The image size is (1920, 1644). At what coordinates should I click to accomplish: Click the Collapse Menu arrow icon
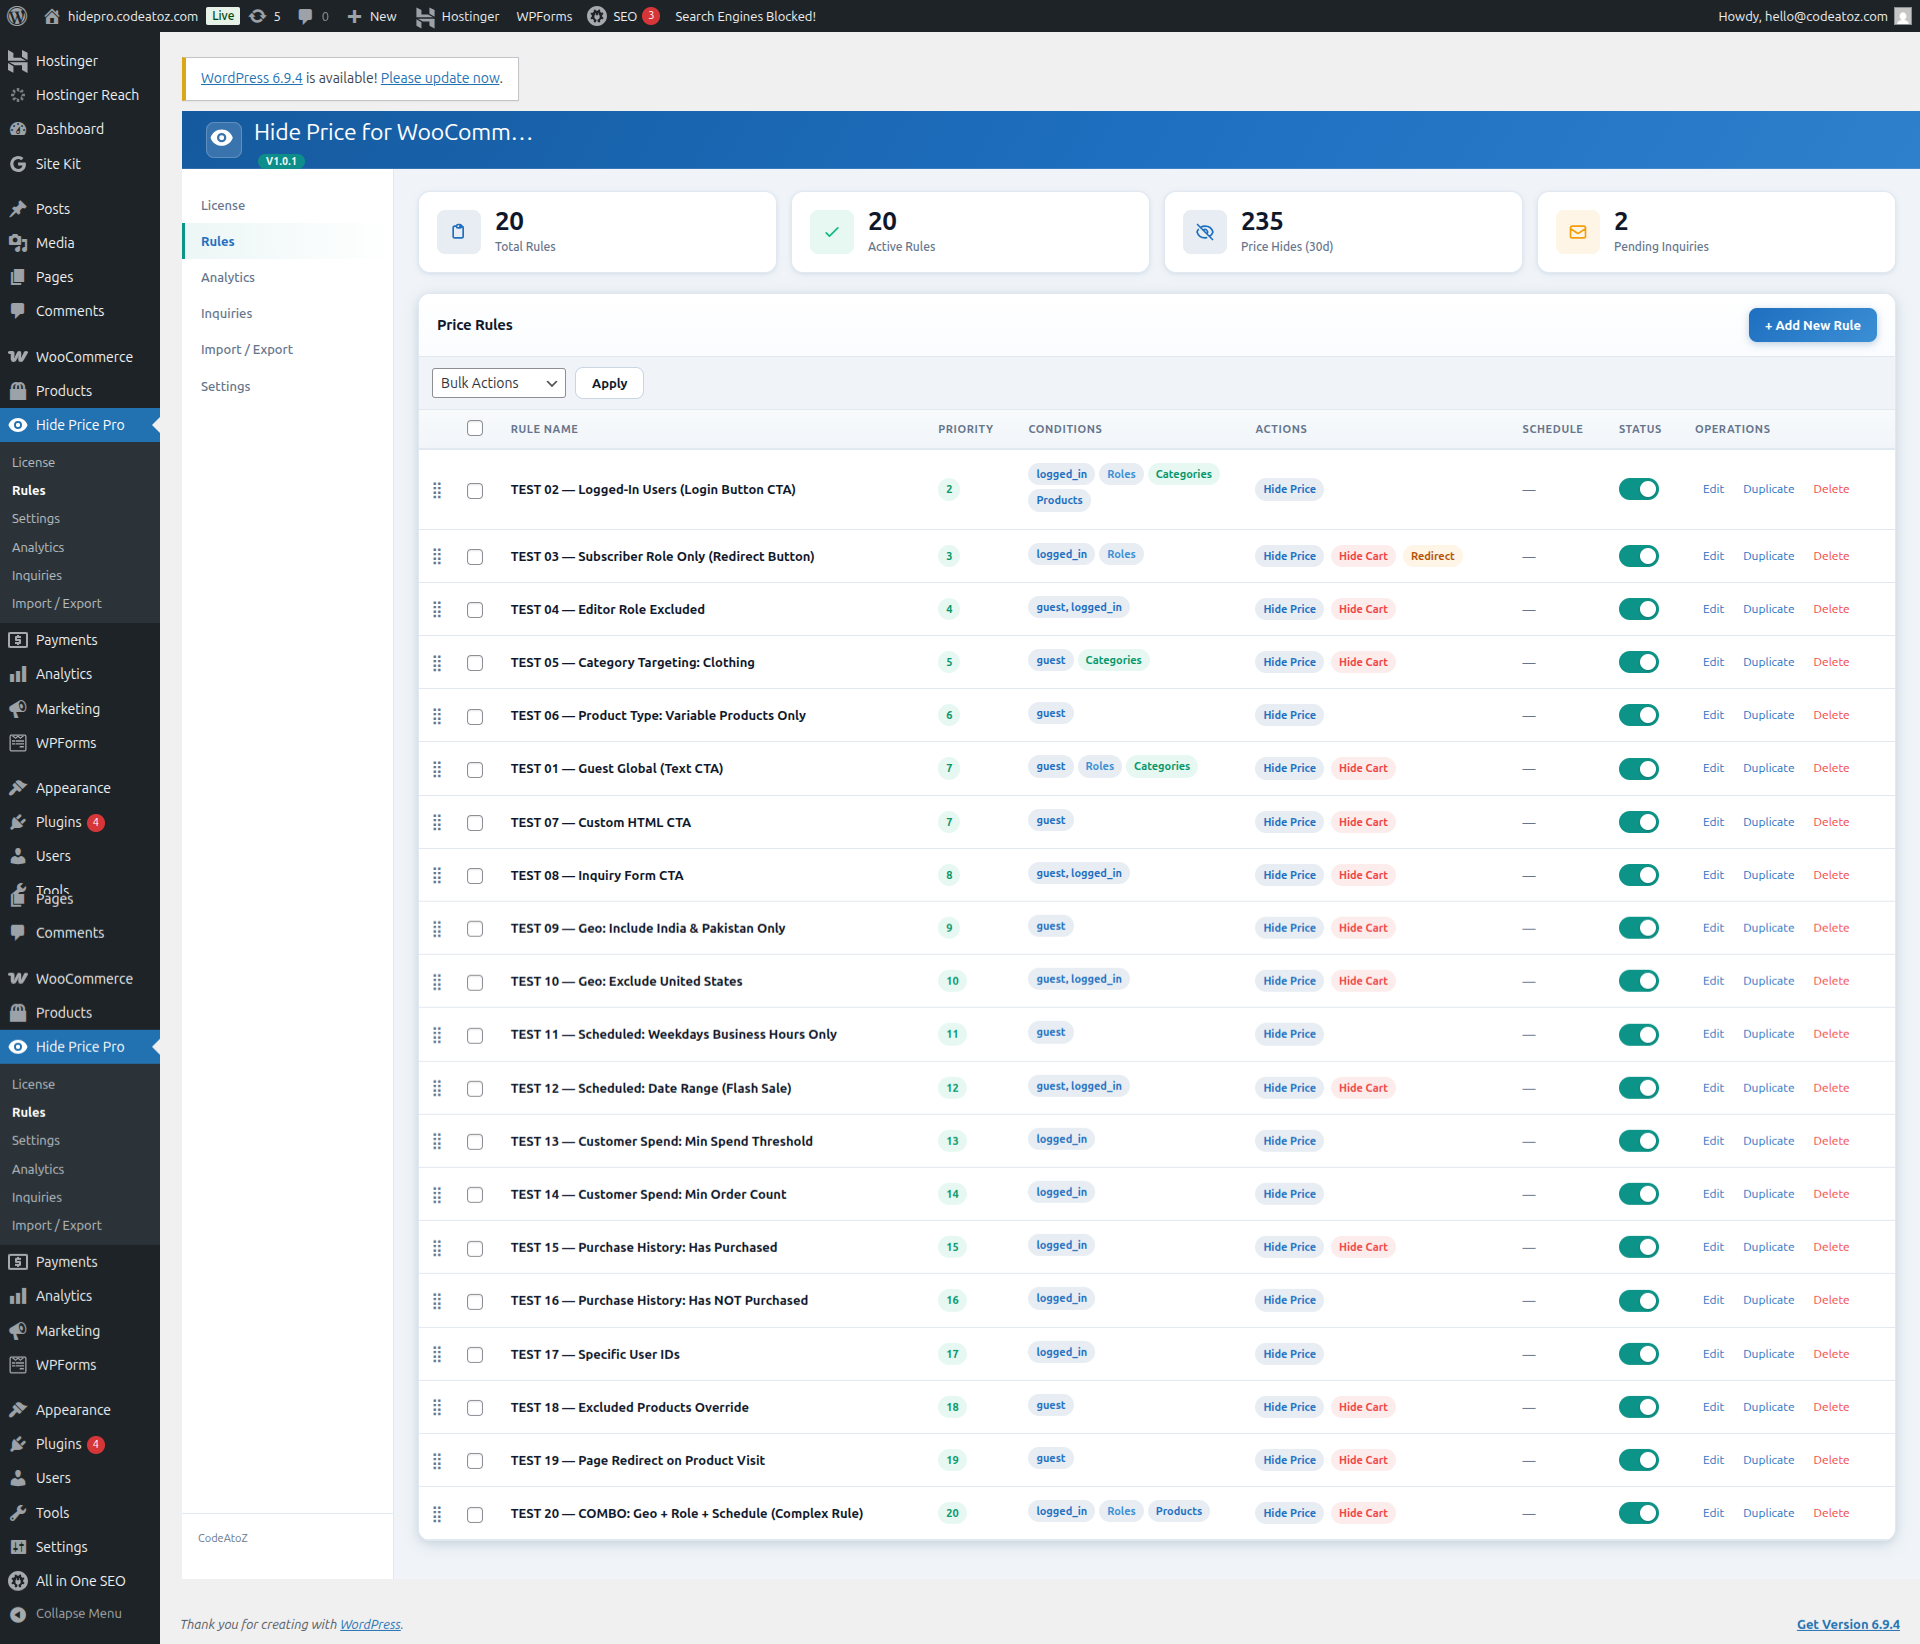(18, 1614)
